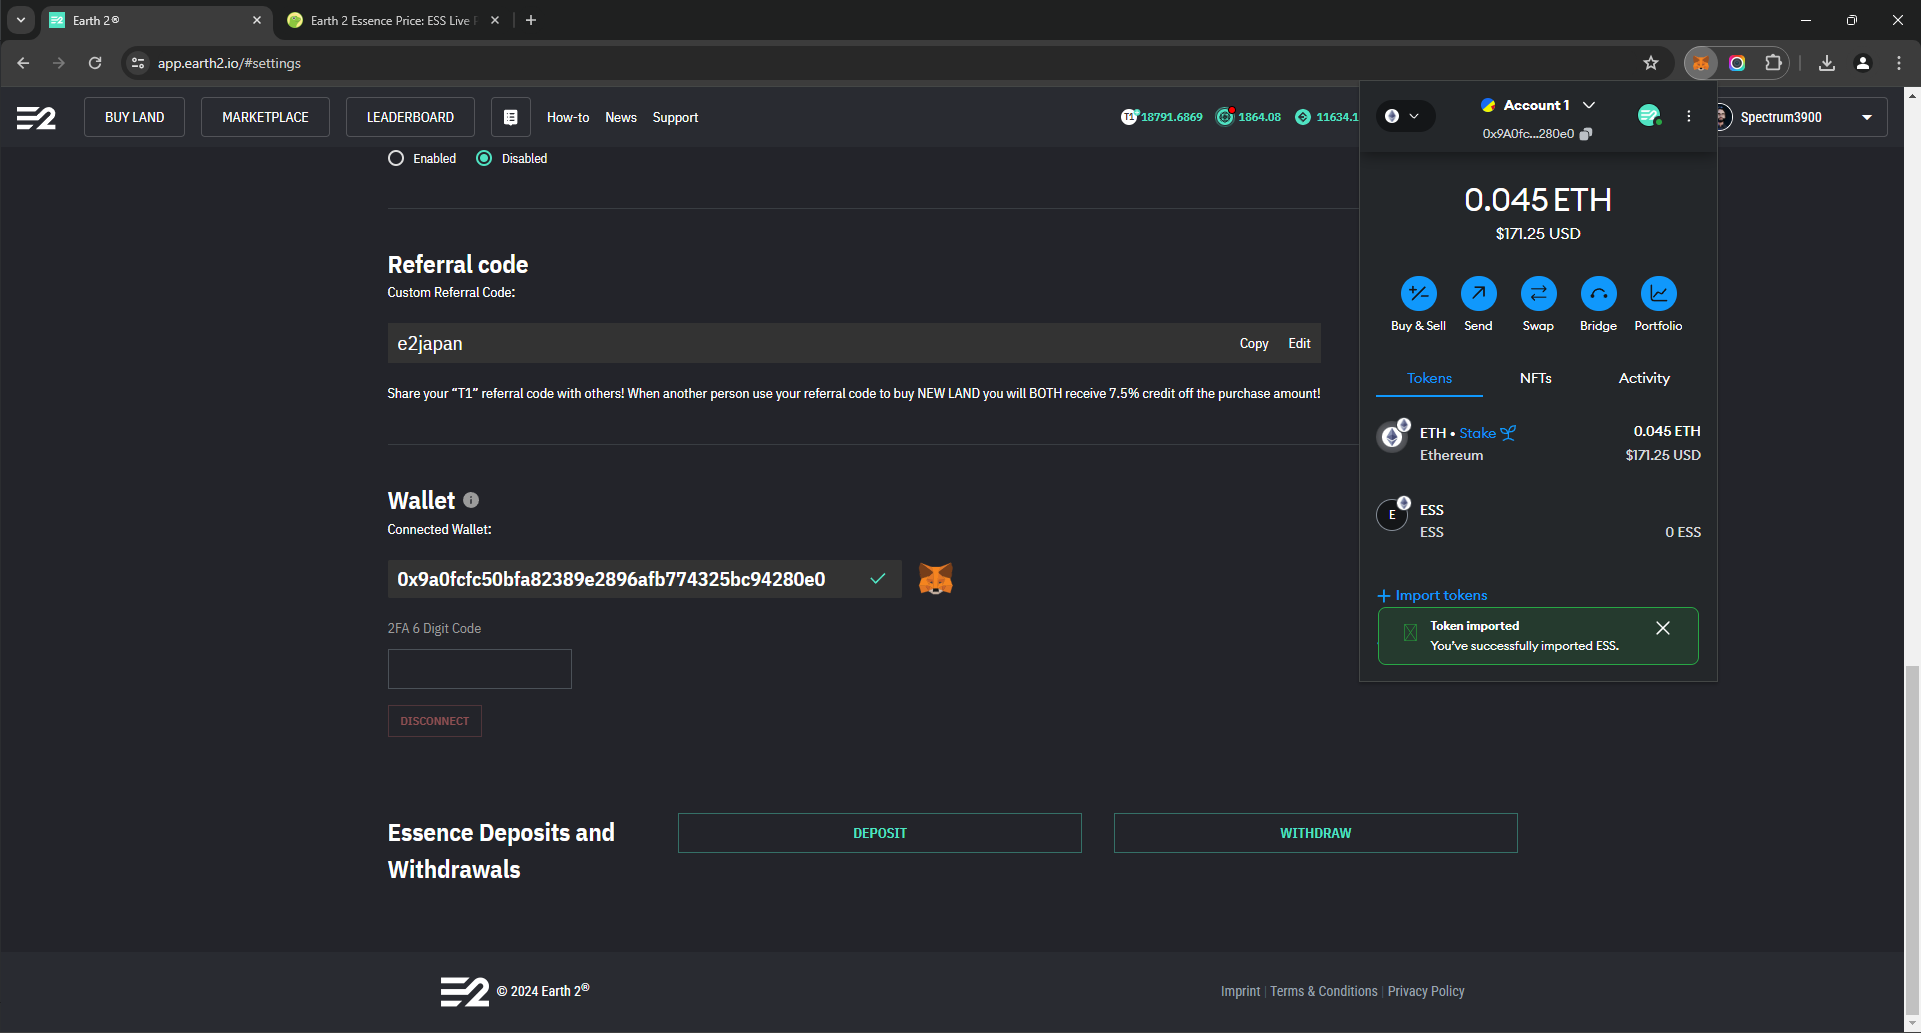
Task: Click the Buy & Sell icon
Action: pos(1418,294)
